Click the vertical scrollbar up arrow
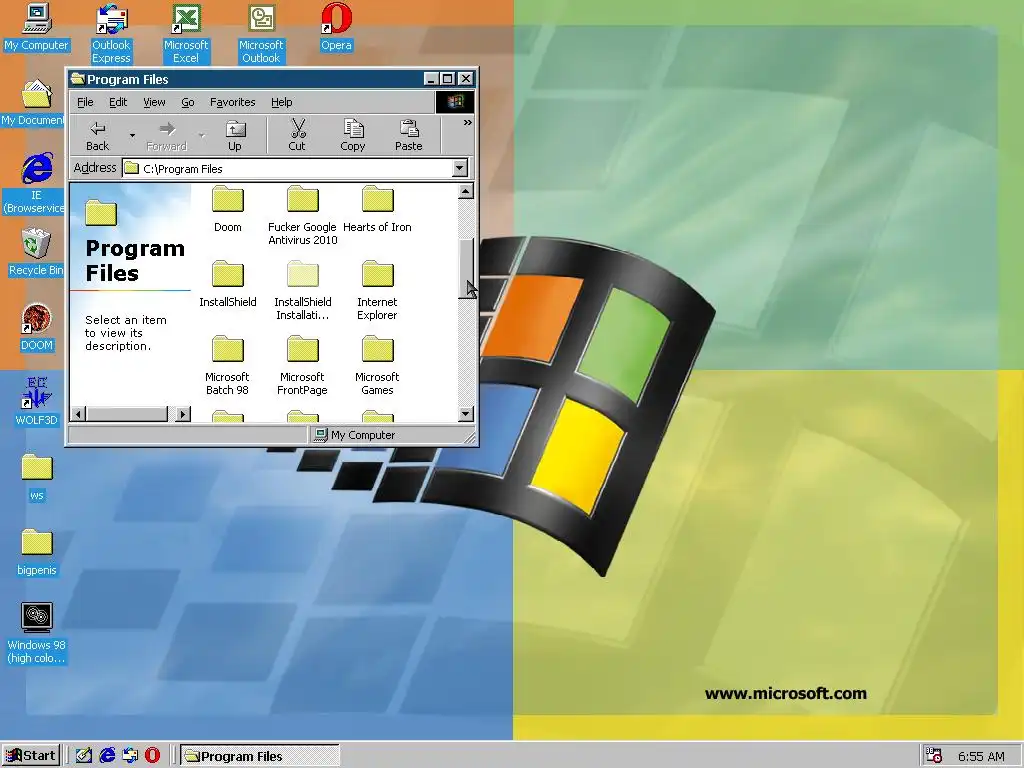The image size is (1024, 768). [x=466, y=191]
